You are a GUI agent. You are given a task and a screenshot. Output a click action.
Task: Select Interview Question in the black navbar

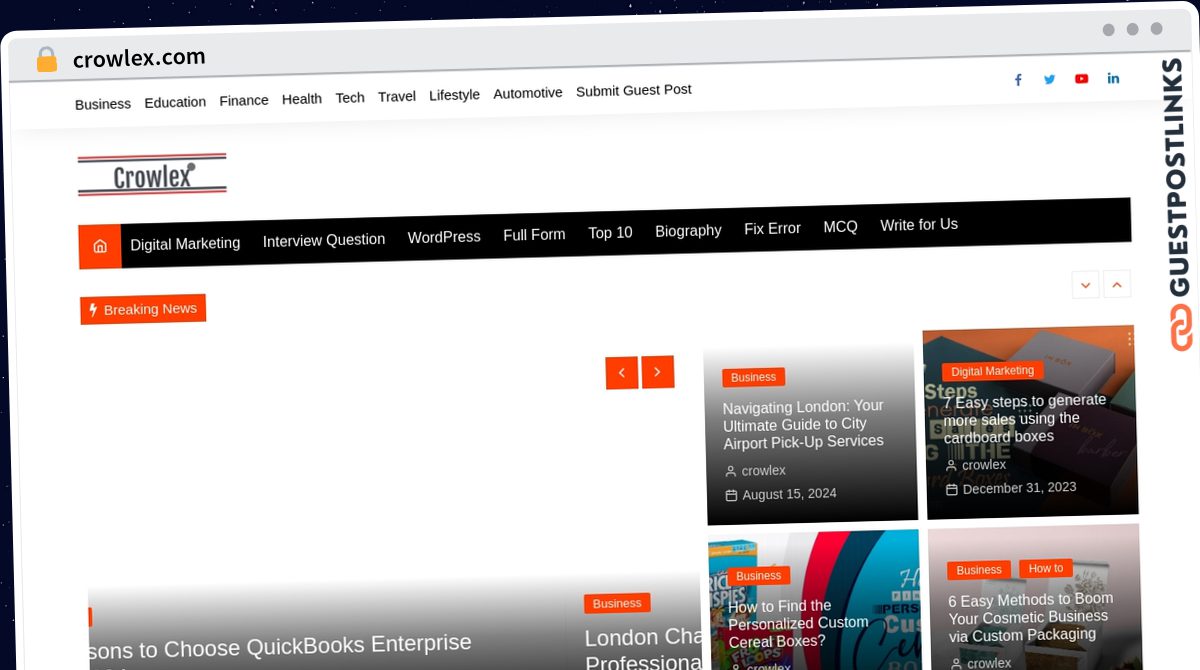point(324,240)
